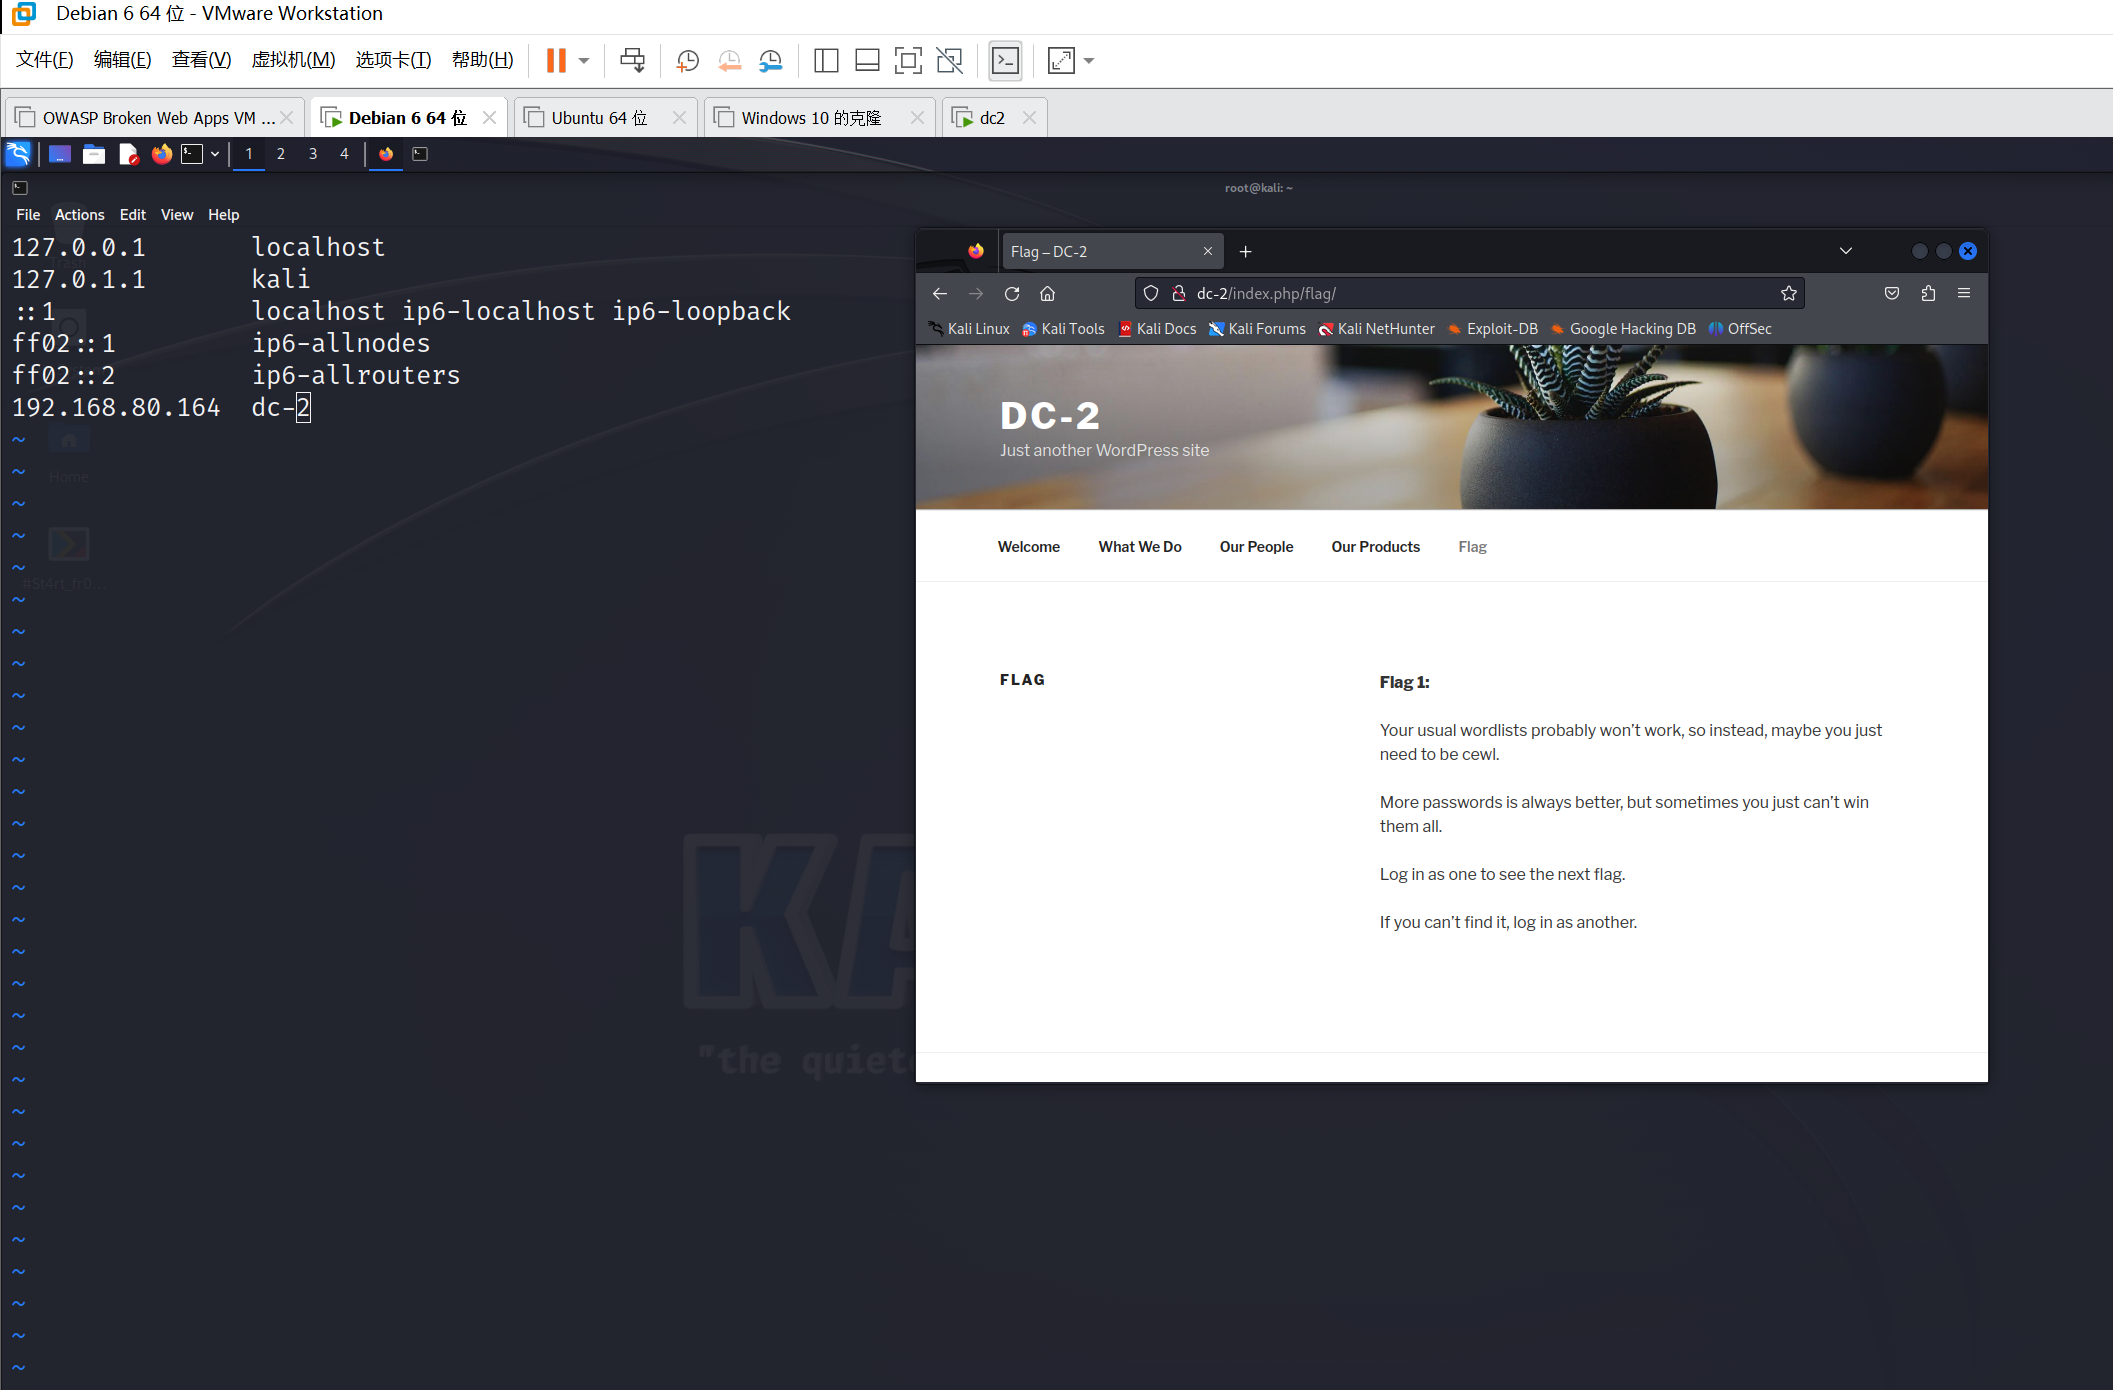Open the 编辑(E) menu

click(122, 60)
